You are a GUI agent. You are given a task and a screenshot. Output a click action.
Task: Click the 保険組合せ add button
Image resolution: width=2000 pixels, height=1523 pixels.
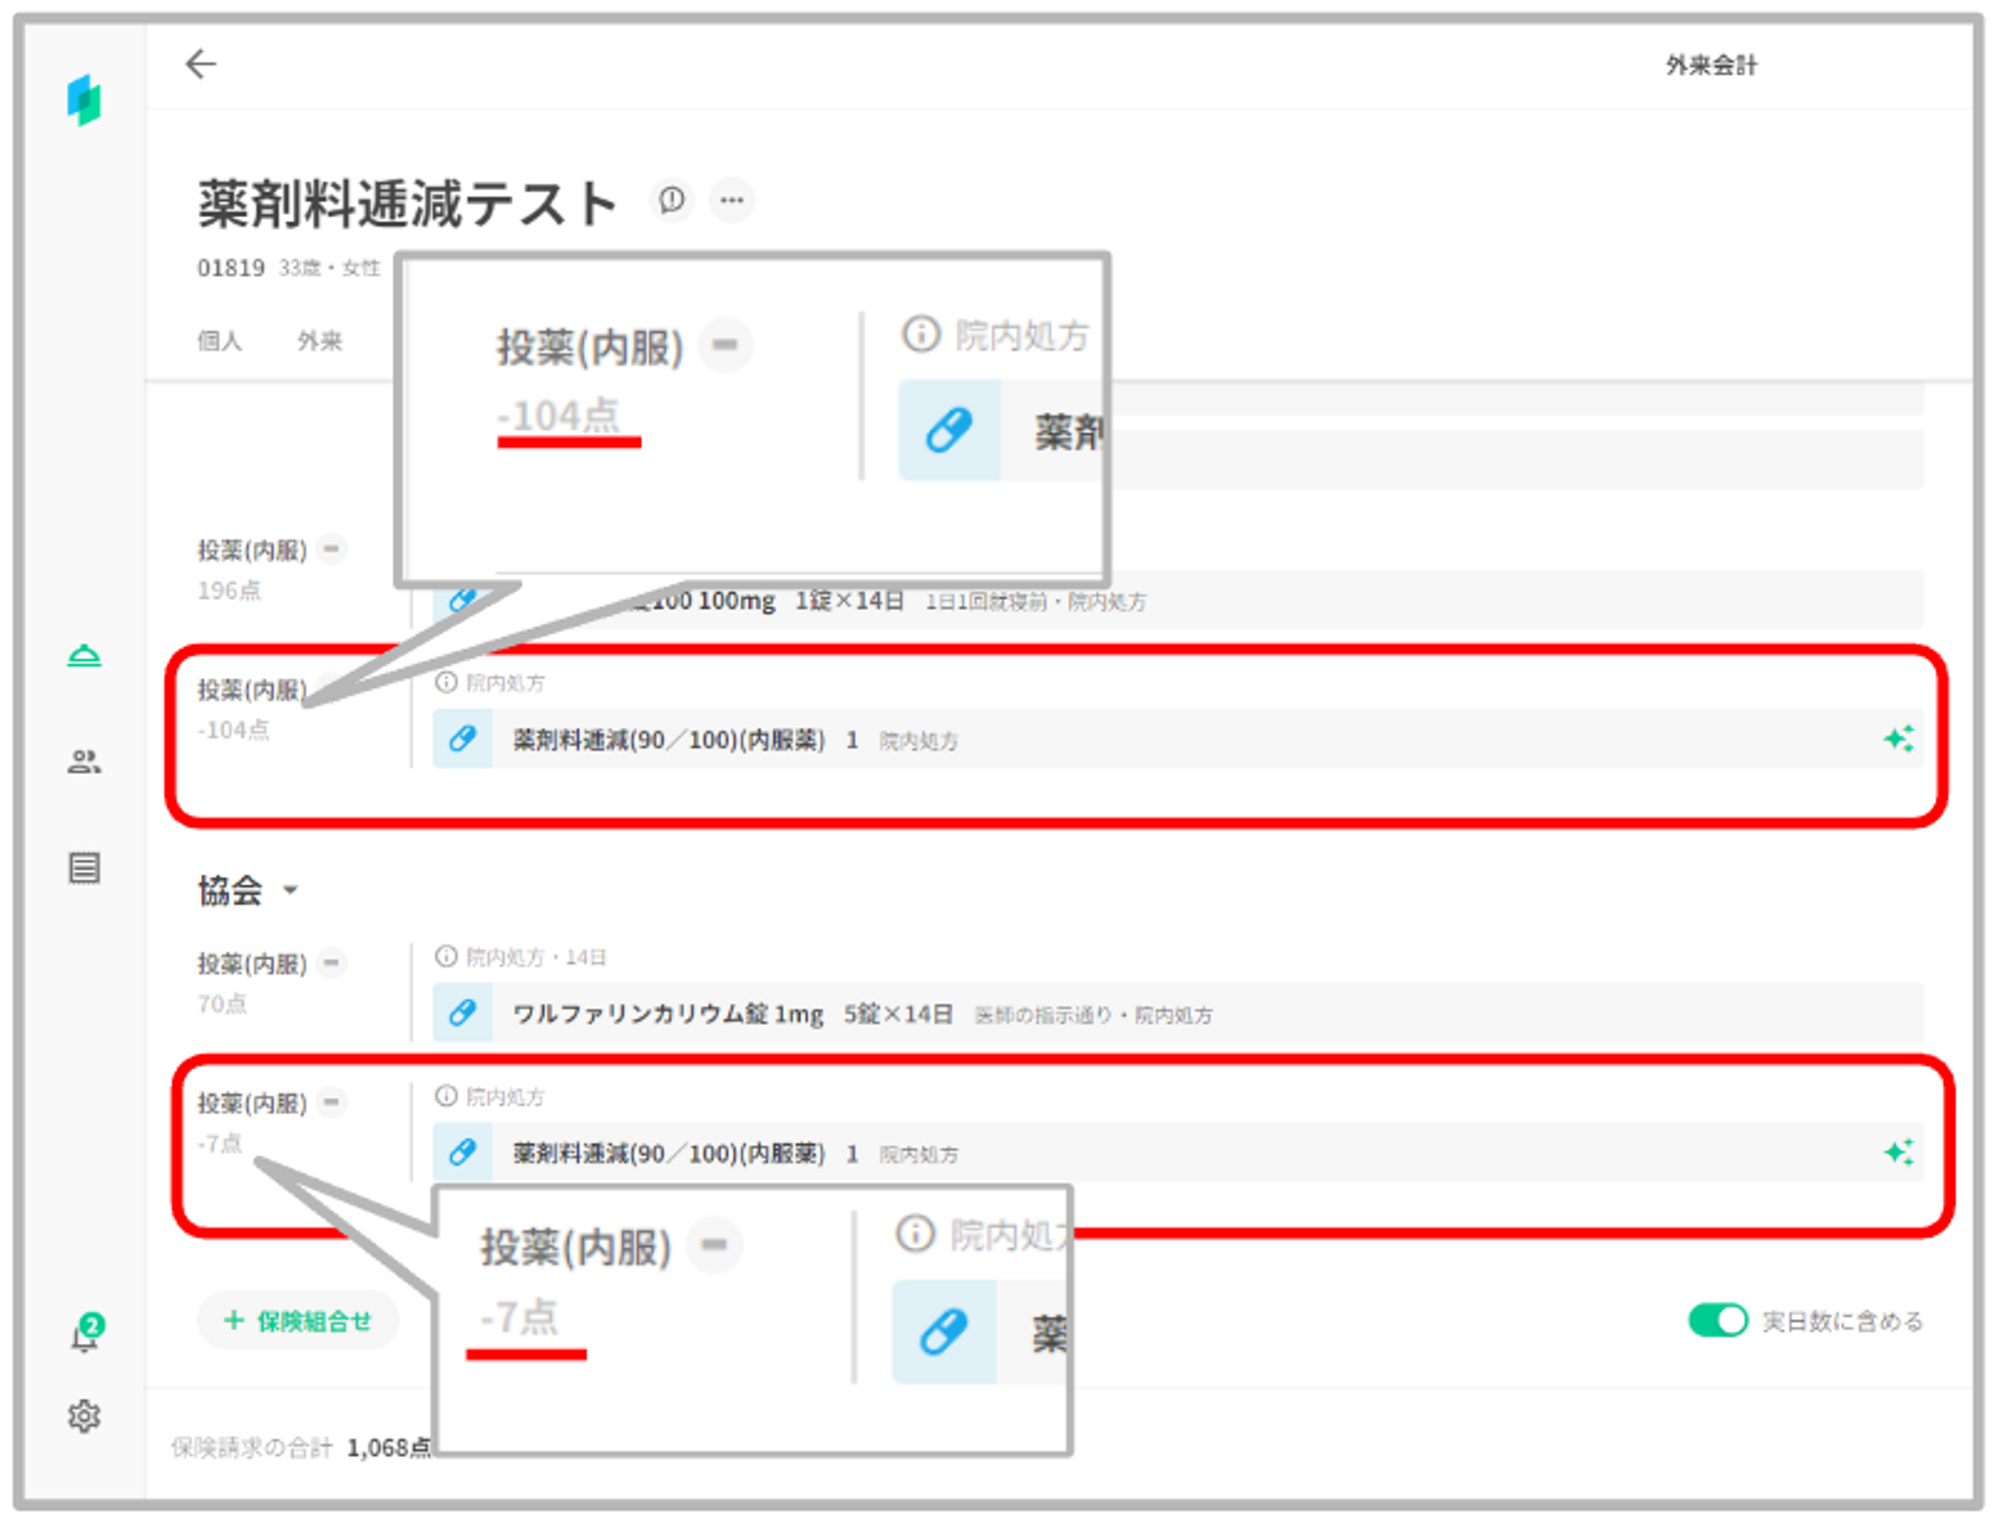point(298,1321)
